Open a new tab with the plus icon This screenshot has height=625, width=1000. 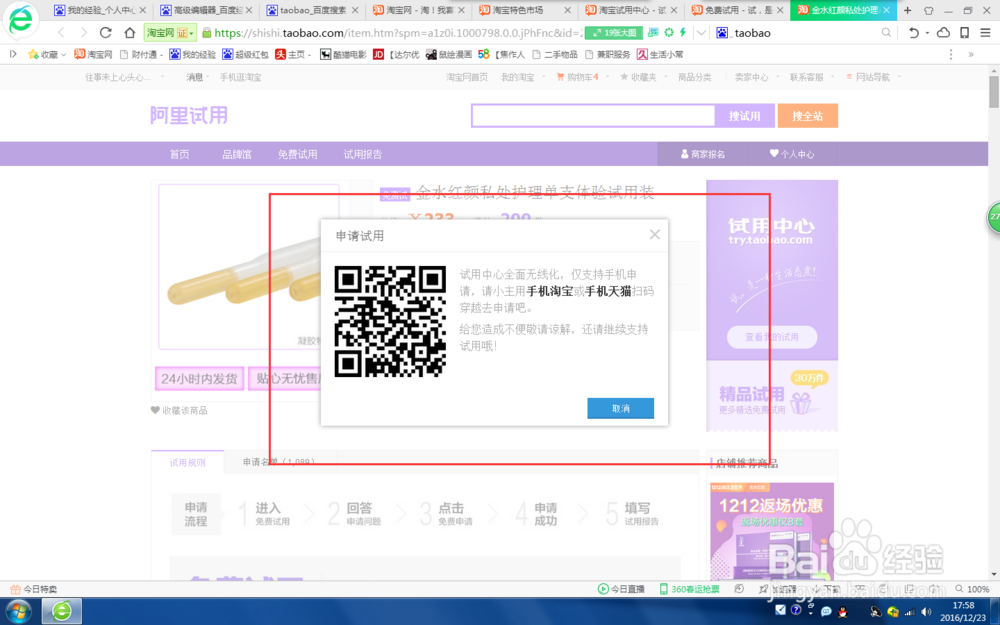tap(907, 10)
